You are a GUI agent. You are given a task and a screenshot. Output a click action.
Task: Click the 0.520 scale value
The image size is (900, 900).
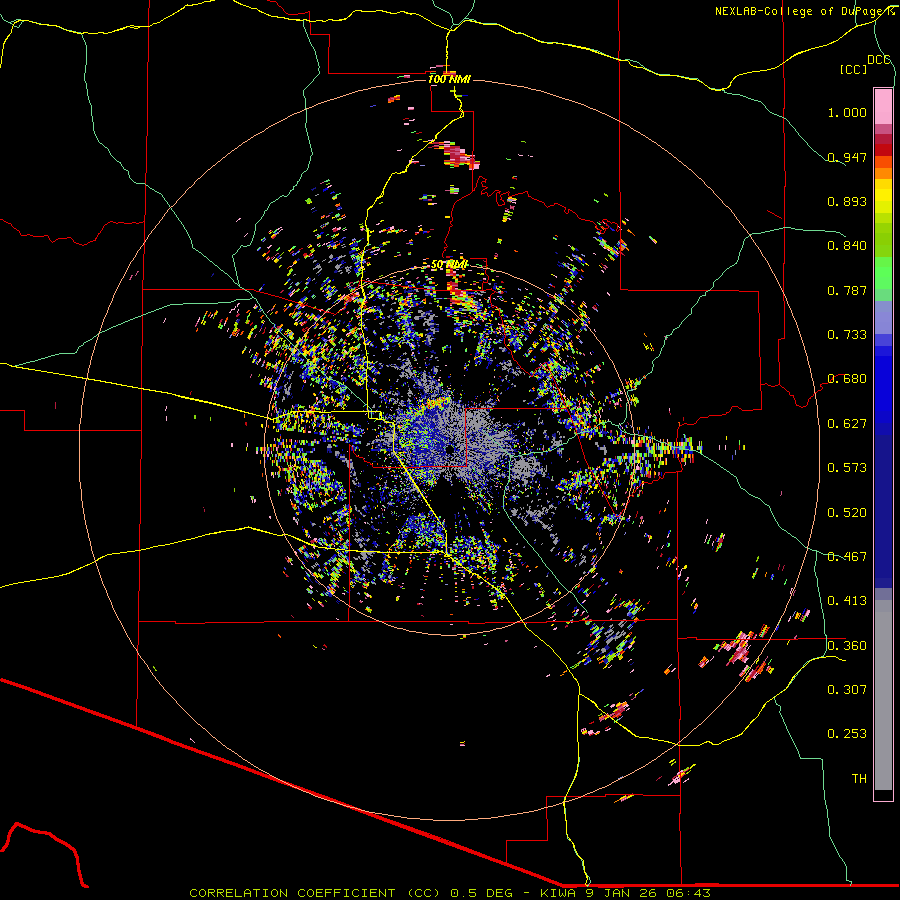(847, 513)
